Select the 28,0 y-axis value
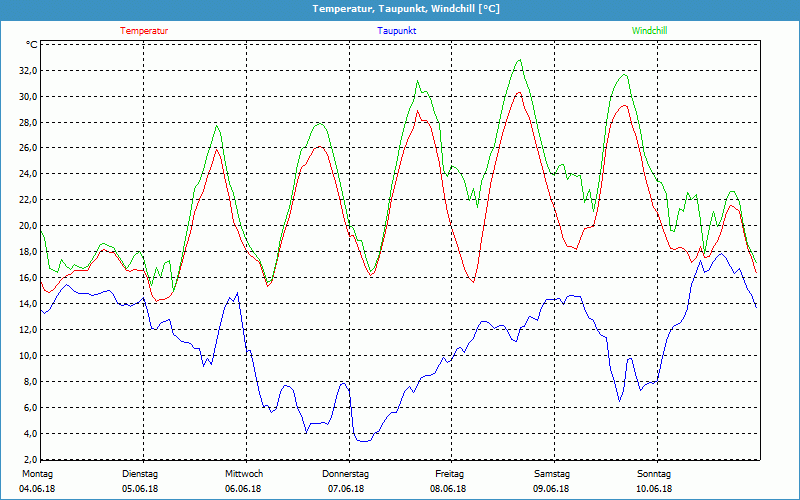Image resolution: width=800 pixels, height=500 pixels. tap(28, 122)
